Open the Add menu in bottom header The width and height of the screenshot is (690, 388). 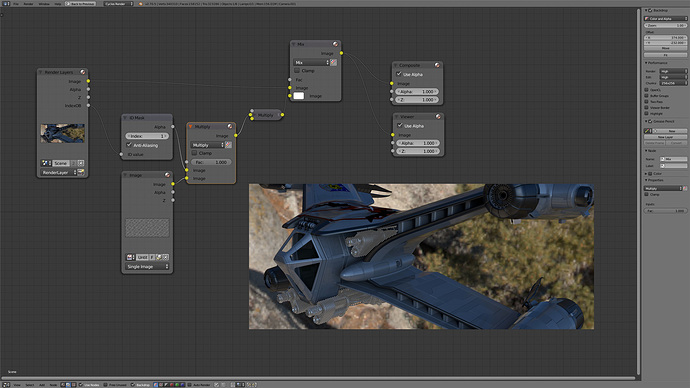click(42, 384)
